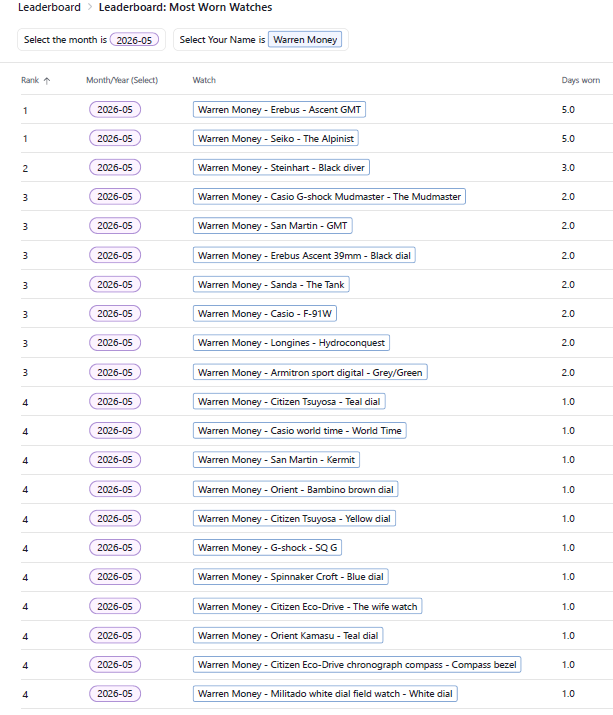The height and width of the screenshot is (715, 613).
Task: Click the 1.0 days worn in Citizen Tsuyosa Teal row
Action: tap(568, 402)
